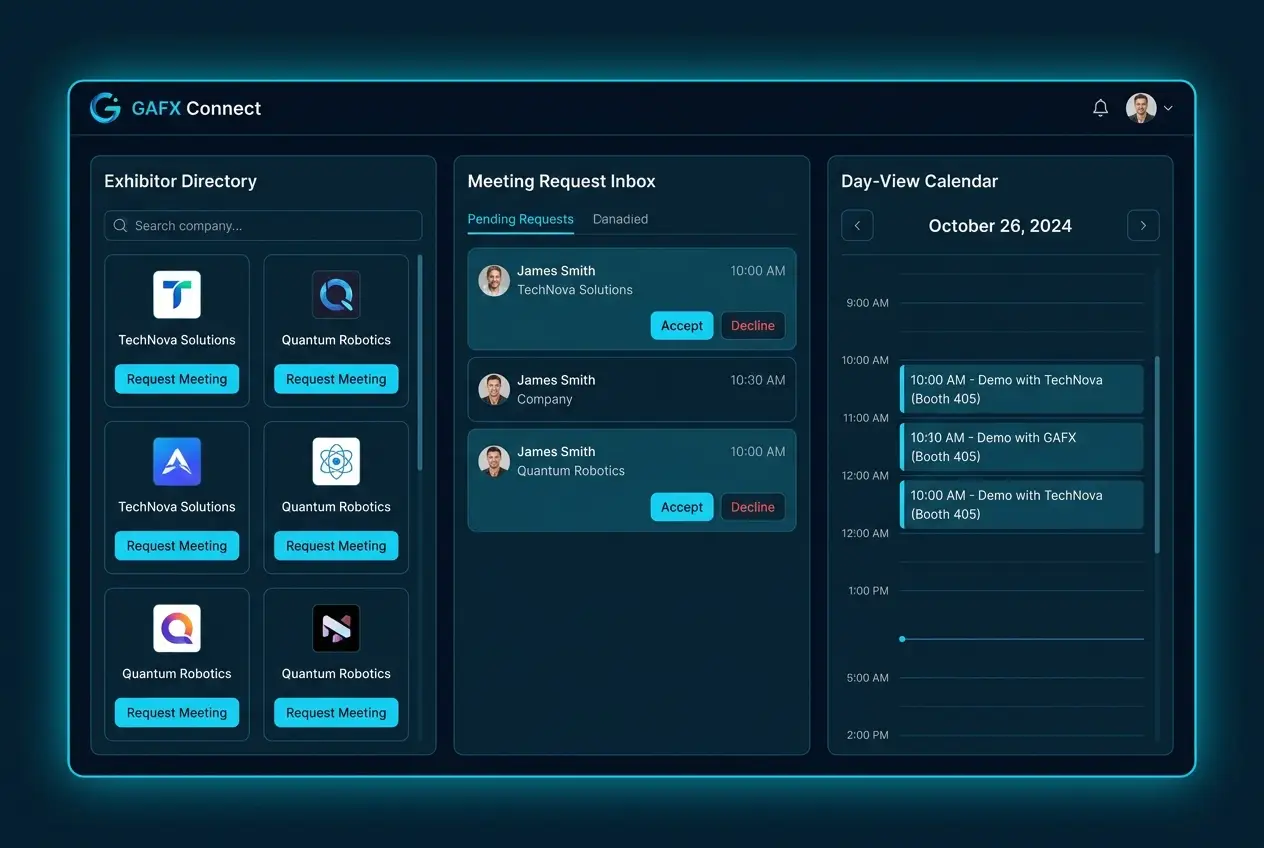Click the 10:30 AM request timestamp
The image size is (1264, 848).
pyautogui.click(x=758, y=380)
